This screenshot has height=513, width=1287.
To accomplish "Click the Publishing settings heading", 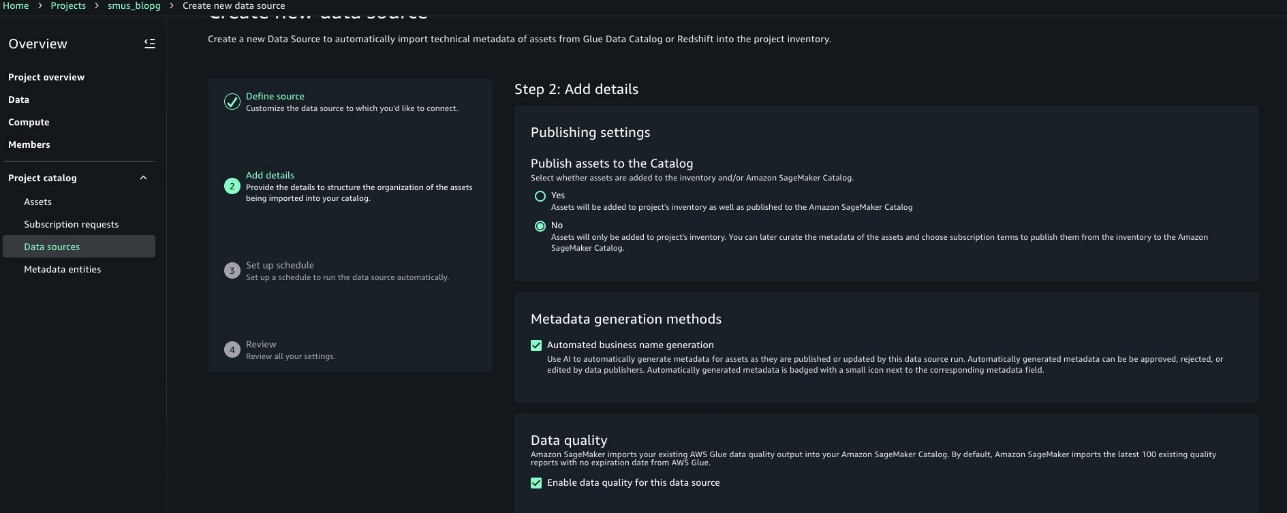I will [590, 132].
